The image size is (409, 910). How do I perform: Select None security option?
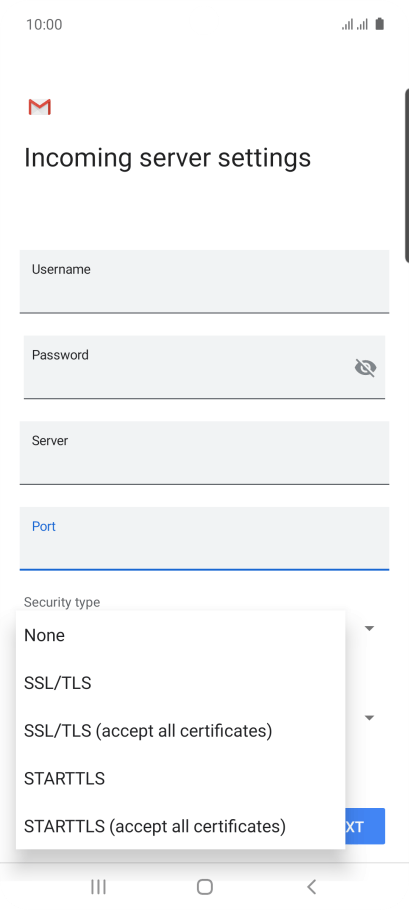click(180, 635)
